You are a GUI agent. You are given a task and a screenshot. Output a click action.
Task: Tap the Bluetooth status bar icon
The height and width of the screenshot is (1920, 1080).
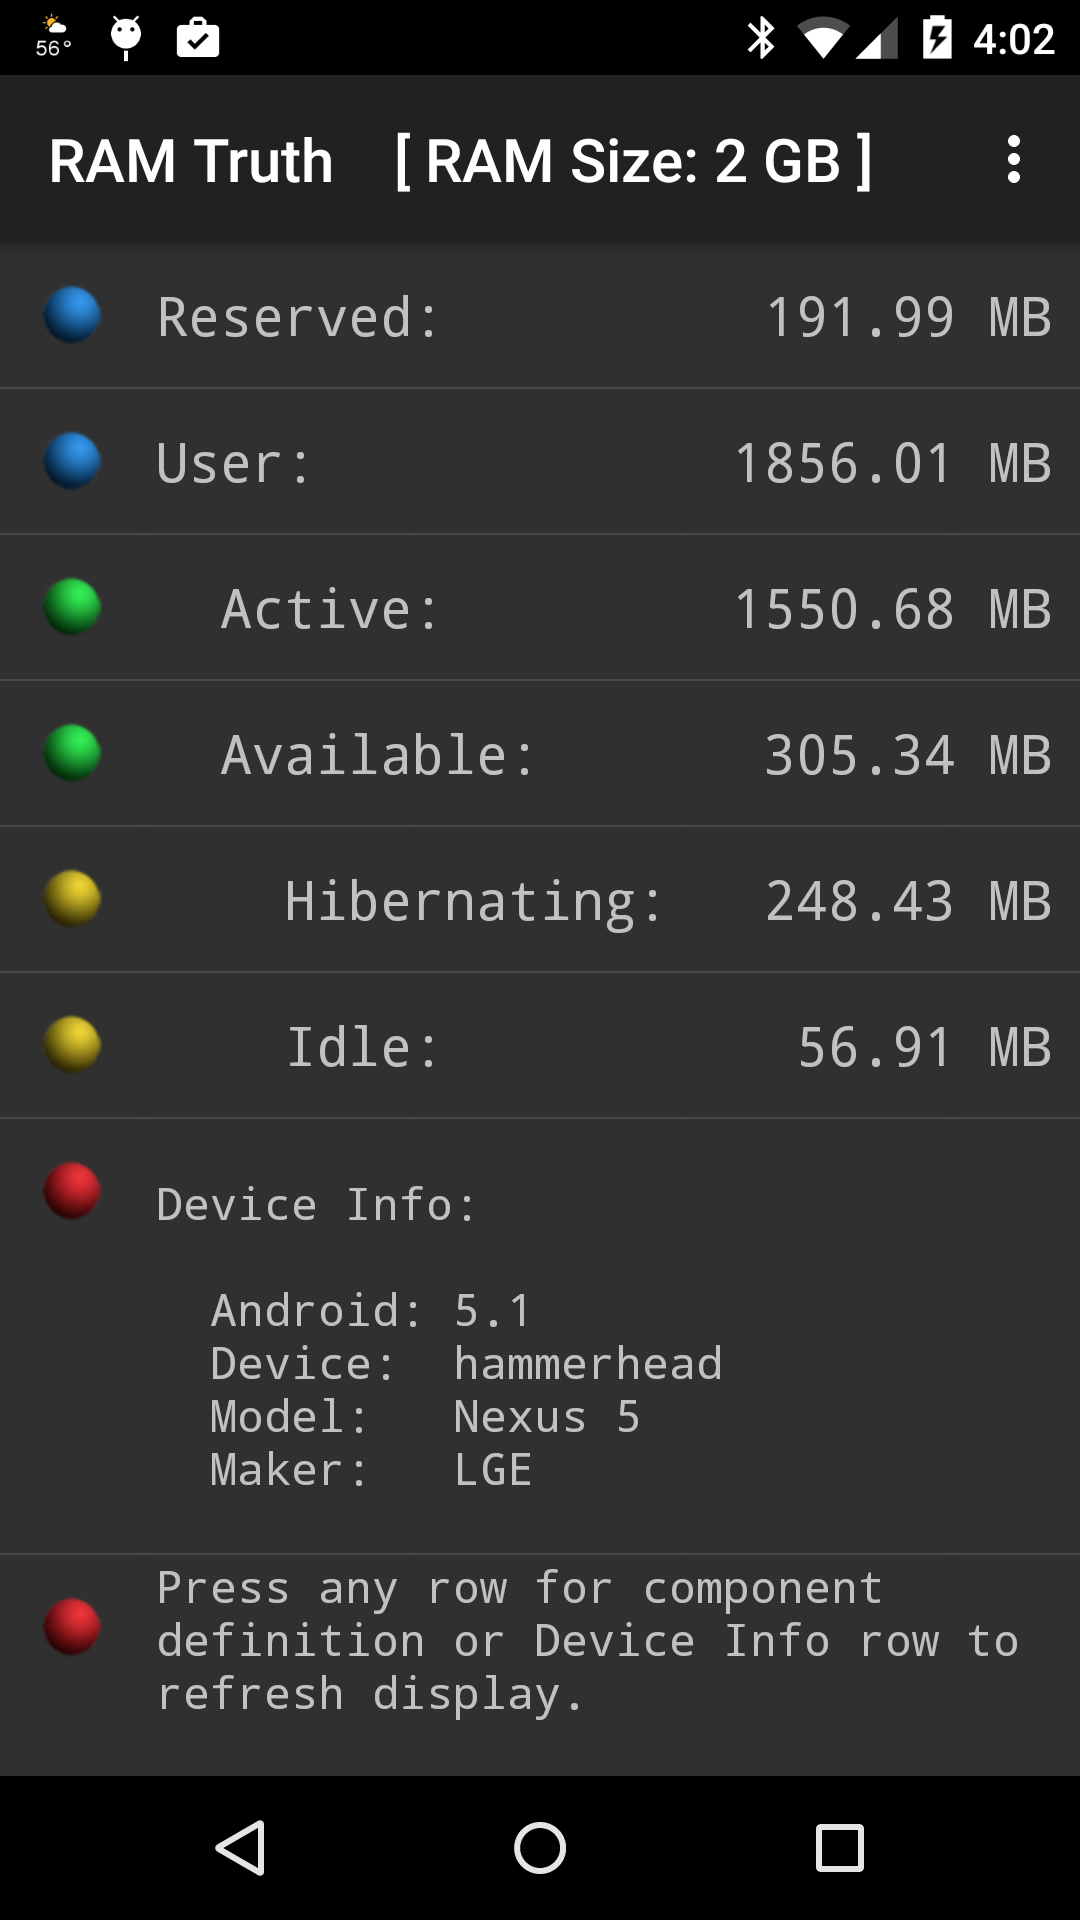tap(761, 38)
